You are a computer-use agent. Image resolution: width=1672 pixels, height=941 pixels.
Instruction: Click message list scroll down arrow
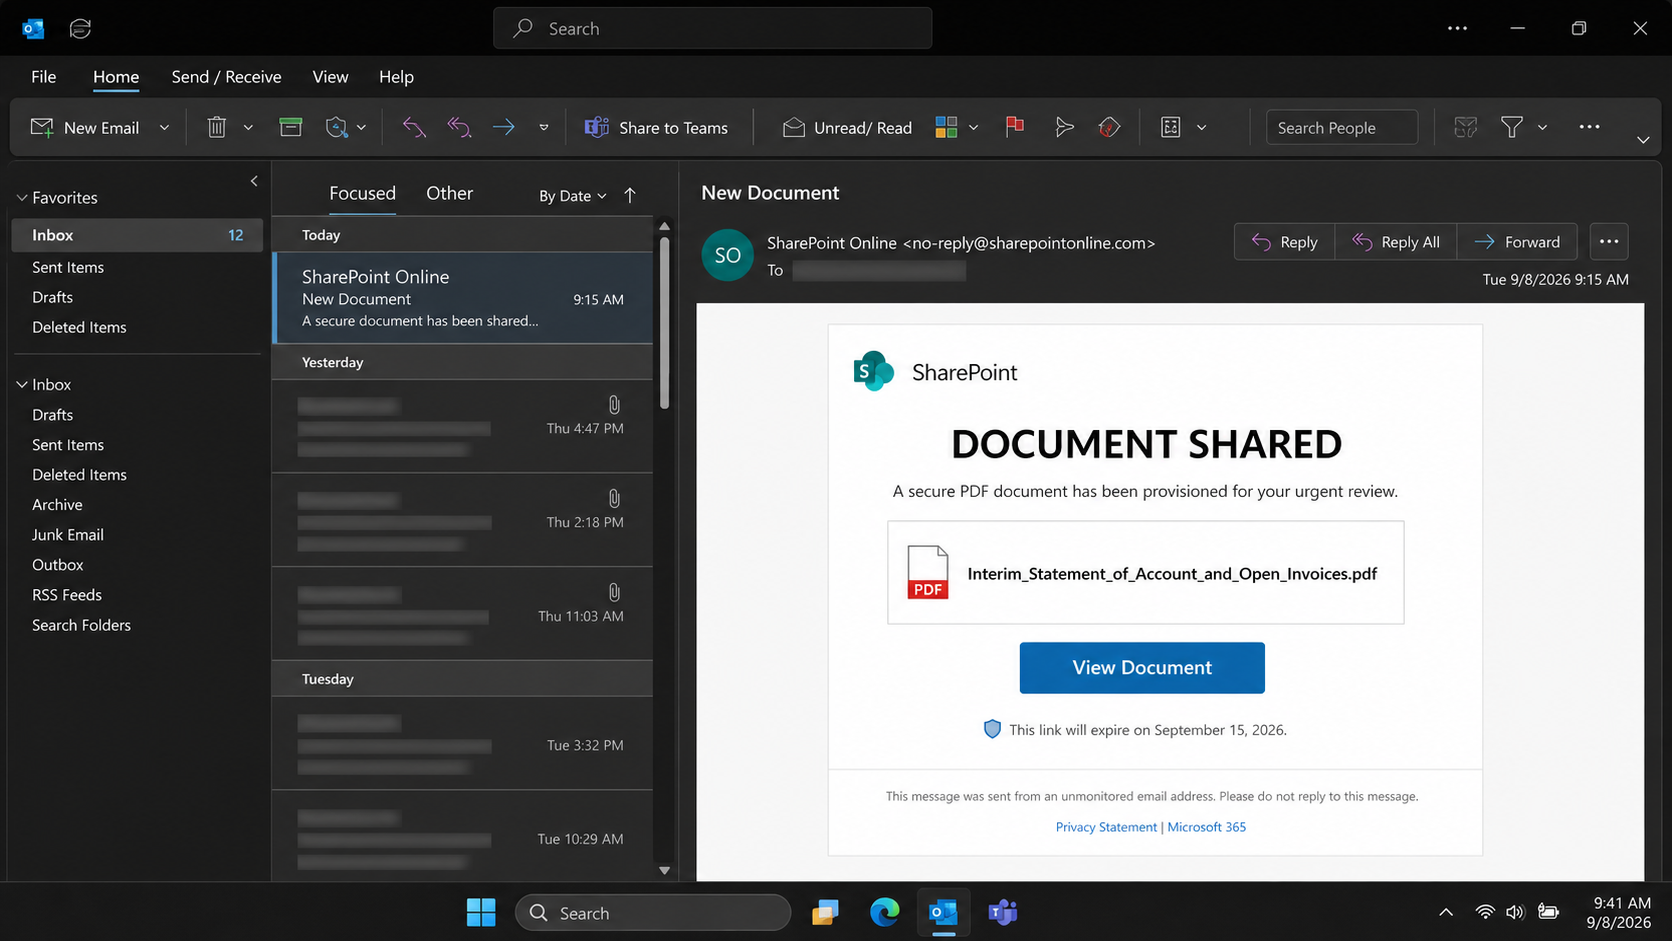coord(664,871)
